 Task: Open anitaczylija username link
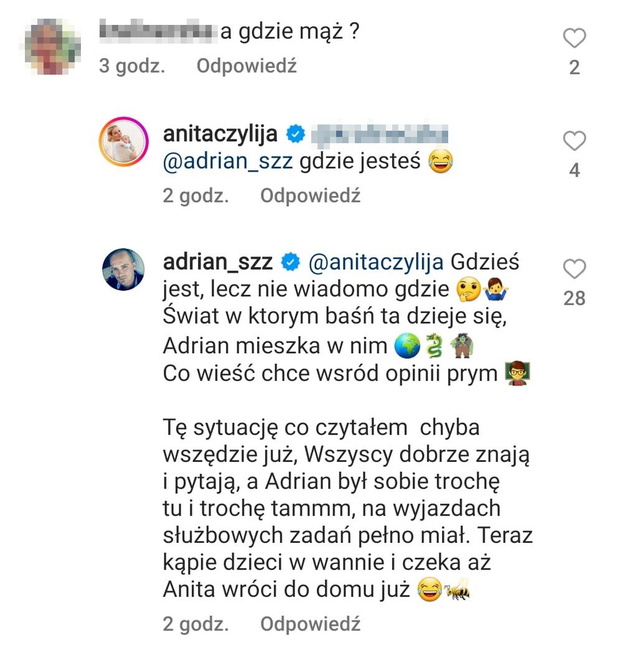tap(220, 134)
